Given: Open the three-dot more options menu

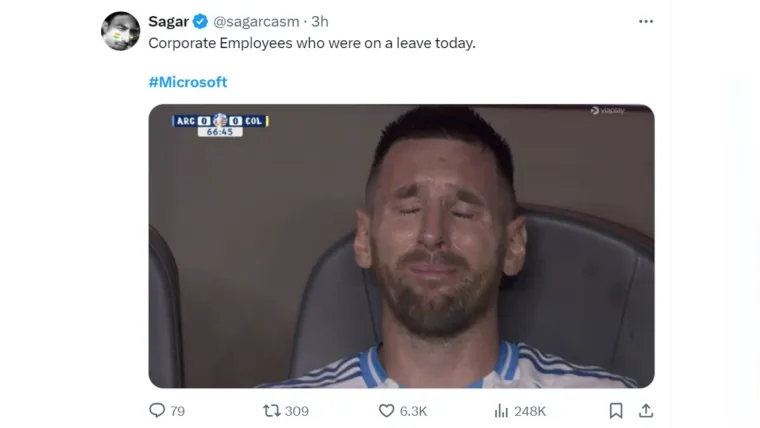Looking at the screenshot, I should coord(645,21).
